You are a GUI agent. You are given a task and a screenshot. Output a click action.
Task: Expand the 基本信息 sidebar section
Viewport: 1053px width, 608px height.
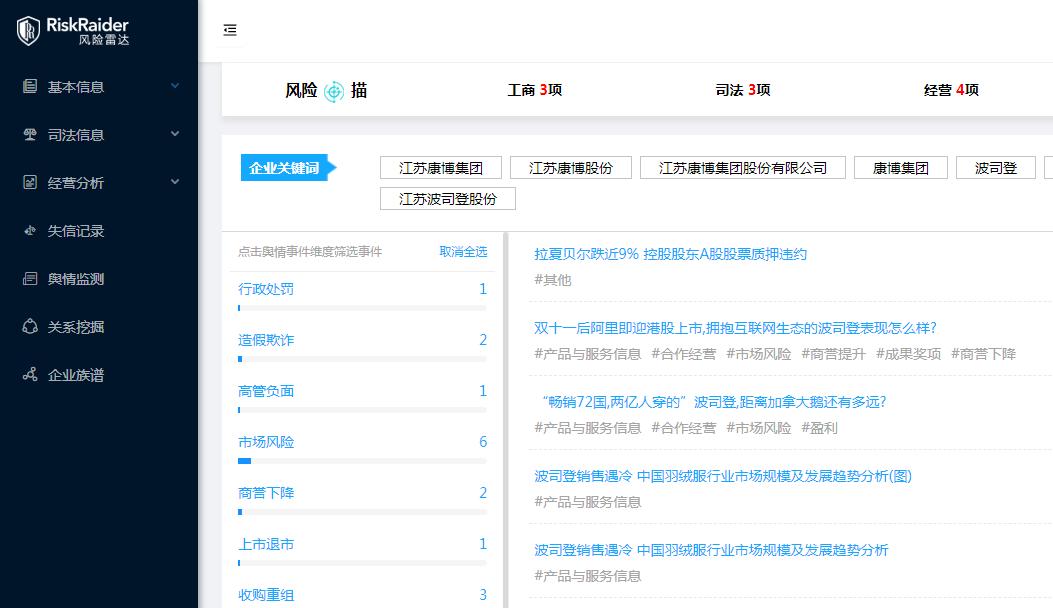[175, 86]
